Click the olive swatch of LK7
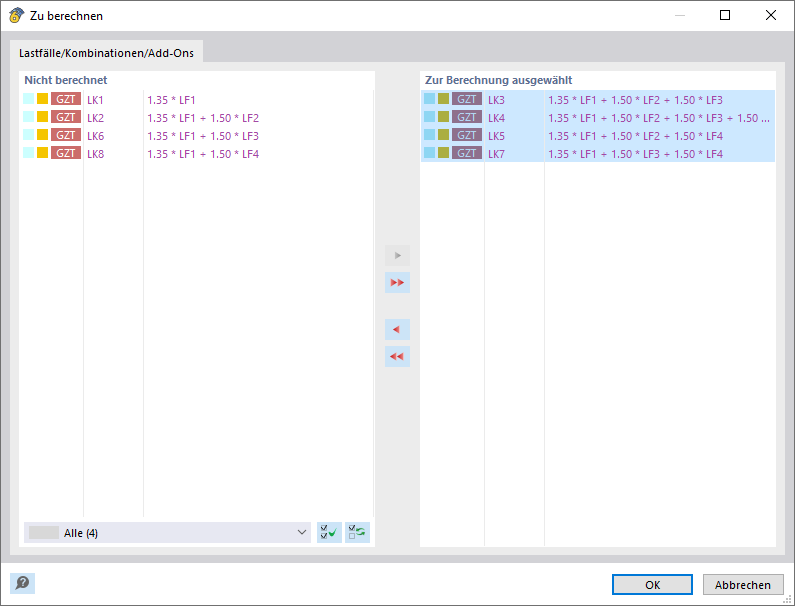Viewport: 795px width, 606px height. pos(444,153)
